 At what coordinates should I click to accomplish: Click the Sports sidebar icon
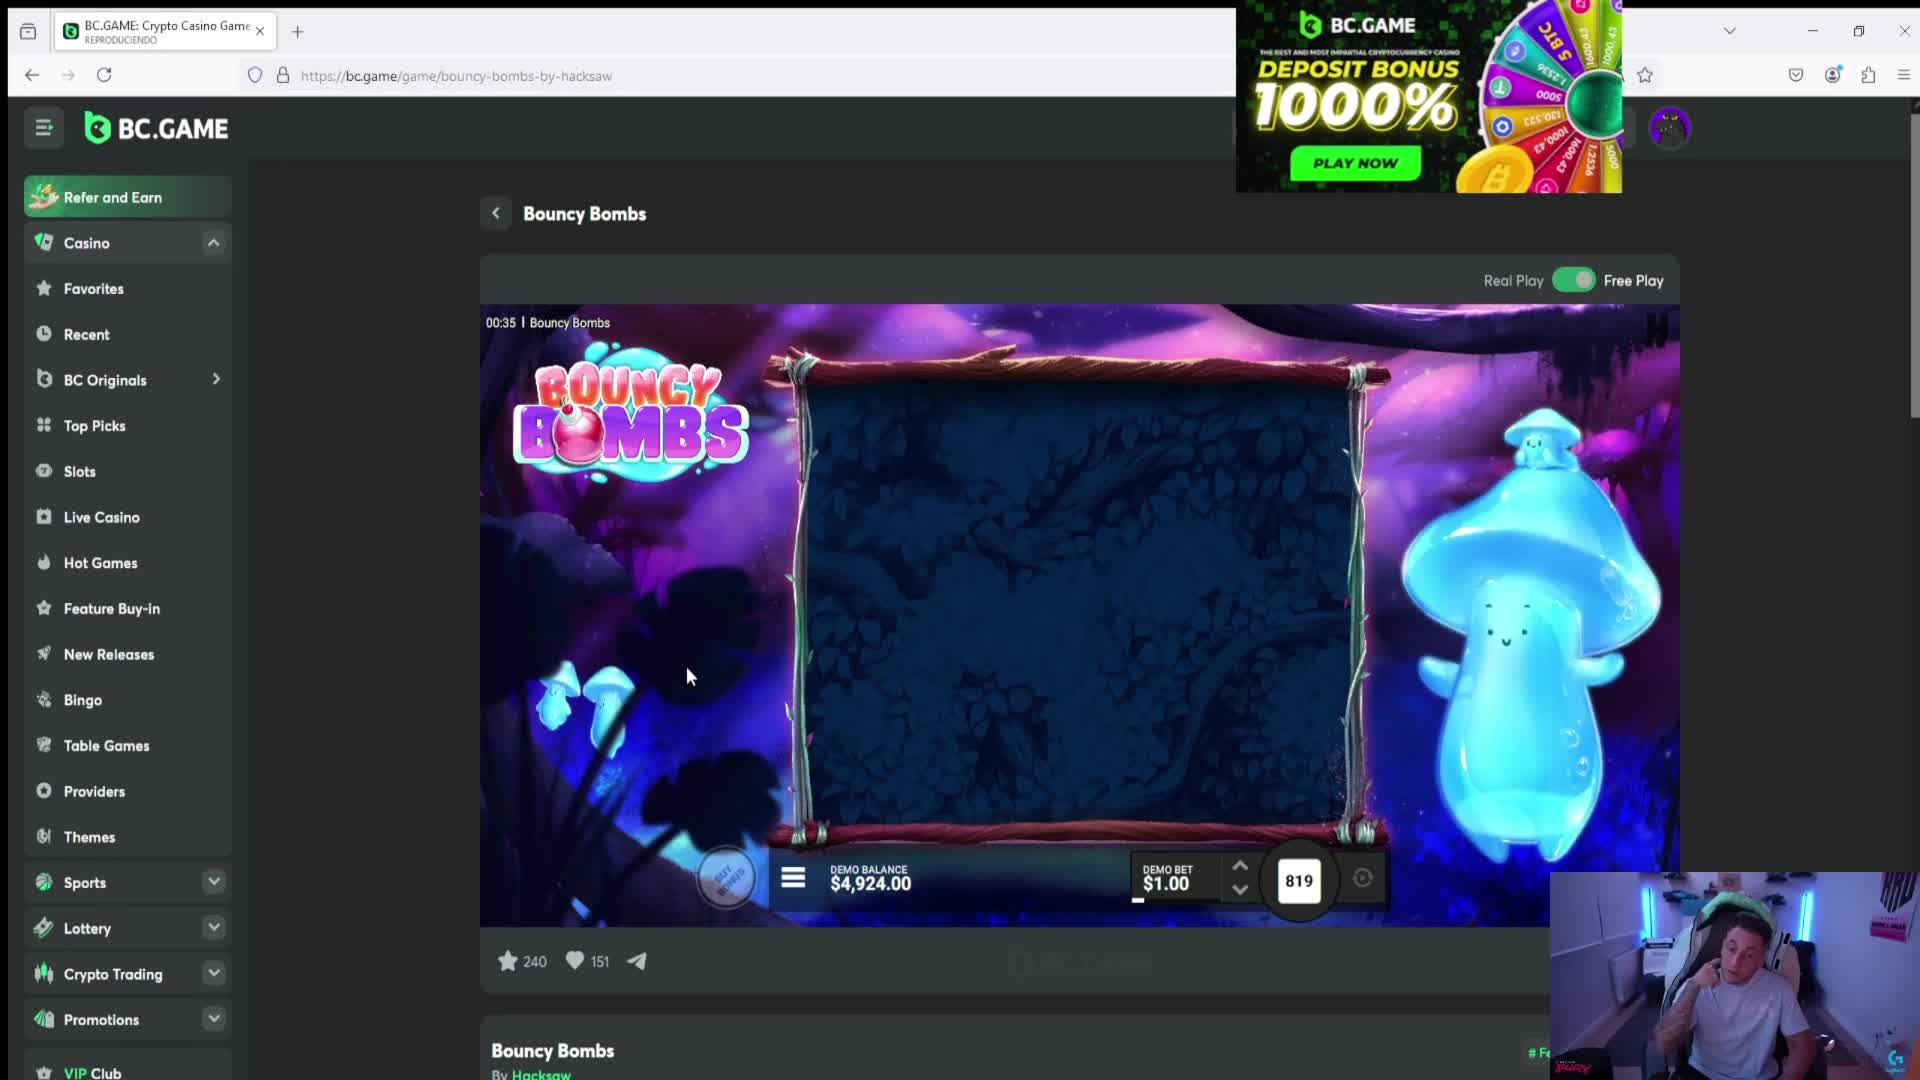click(x=44, y=882)
